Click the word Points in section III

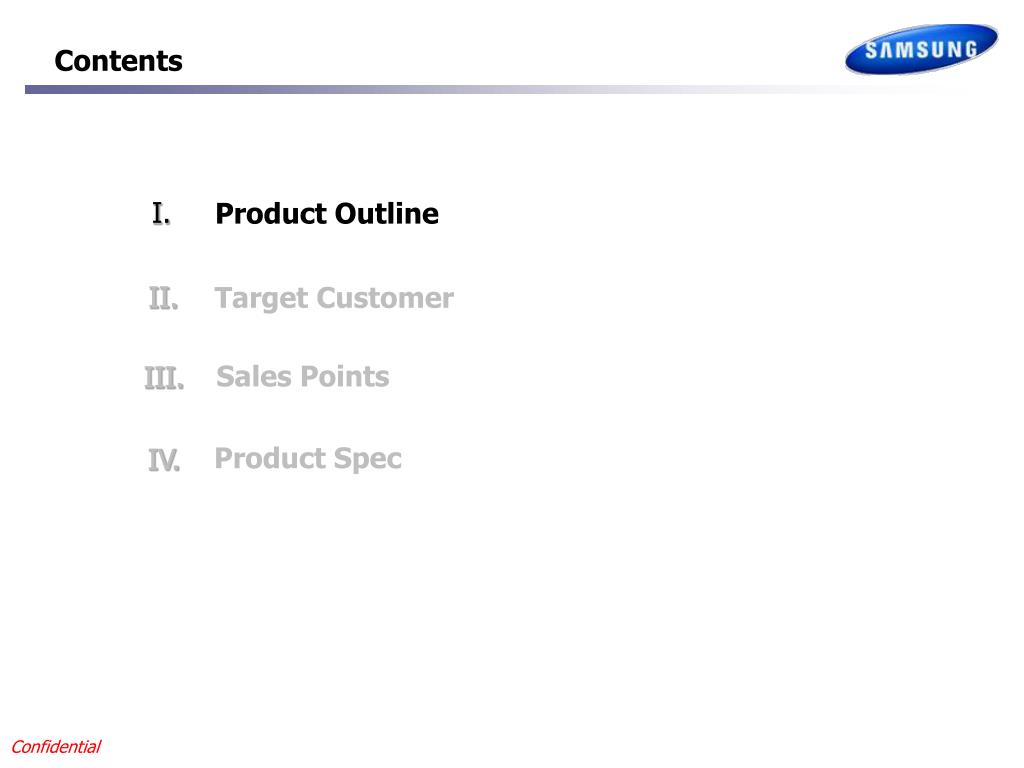click(x=345, y=377)
